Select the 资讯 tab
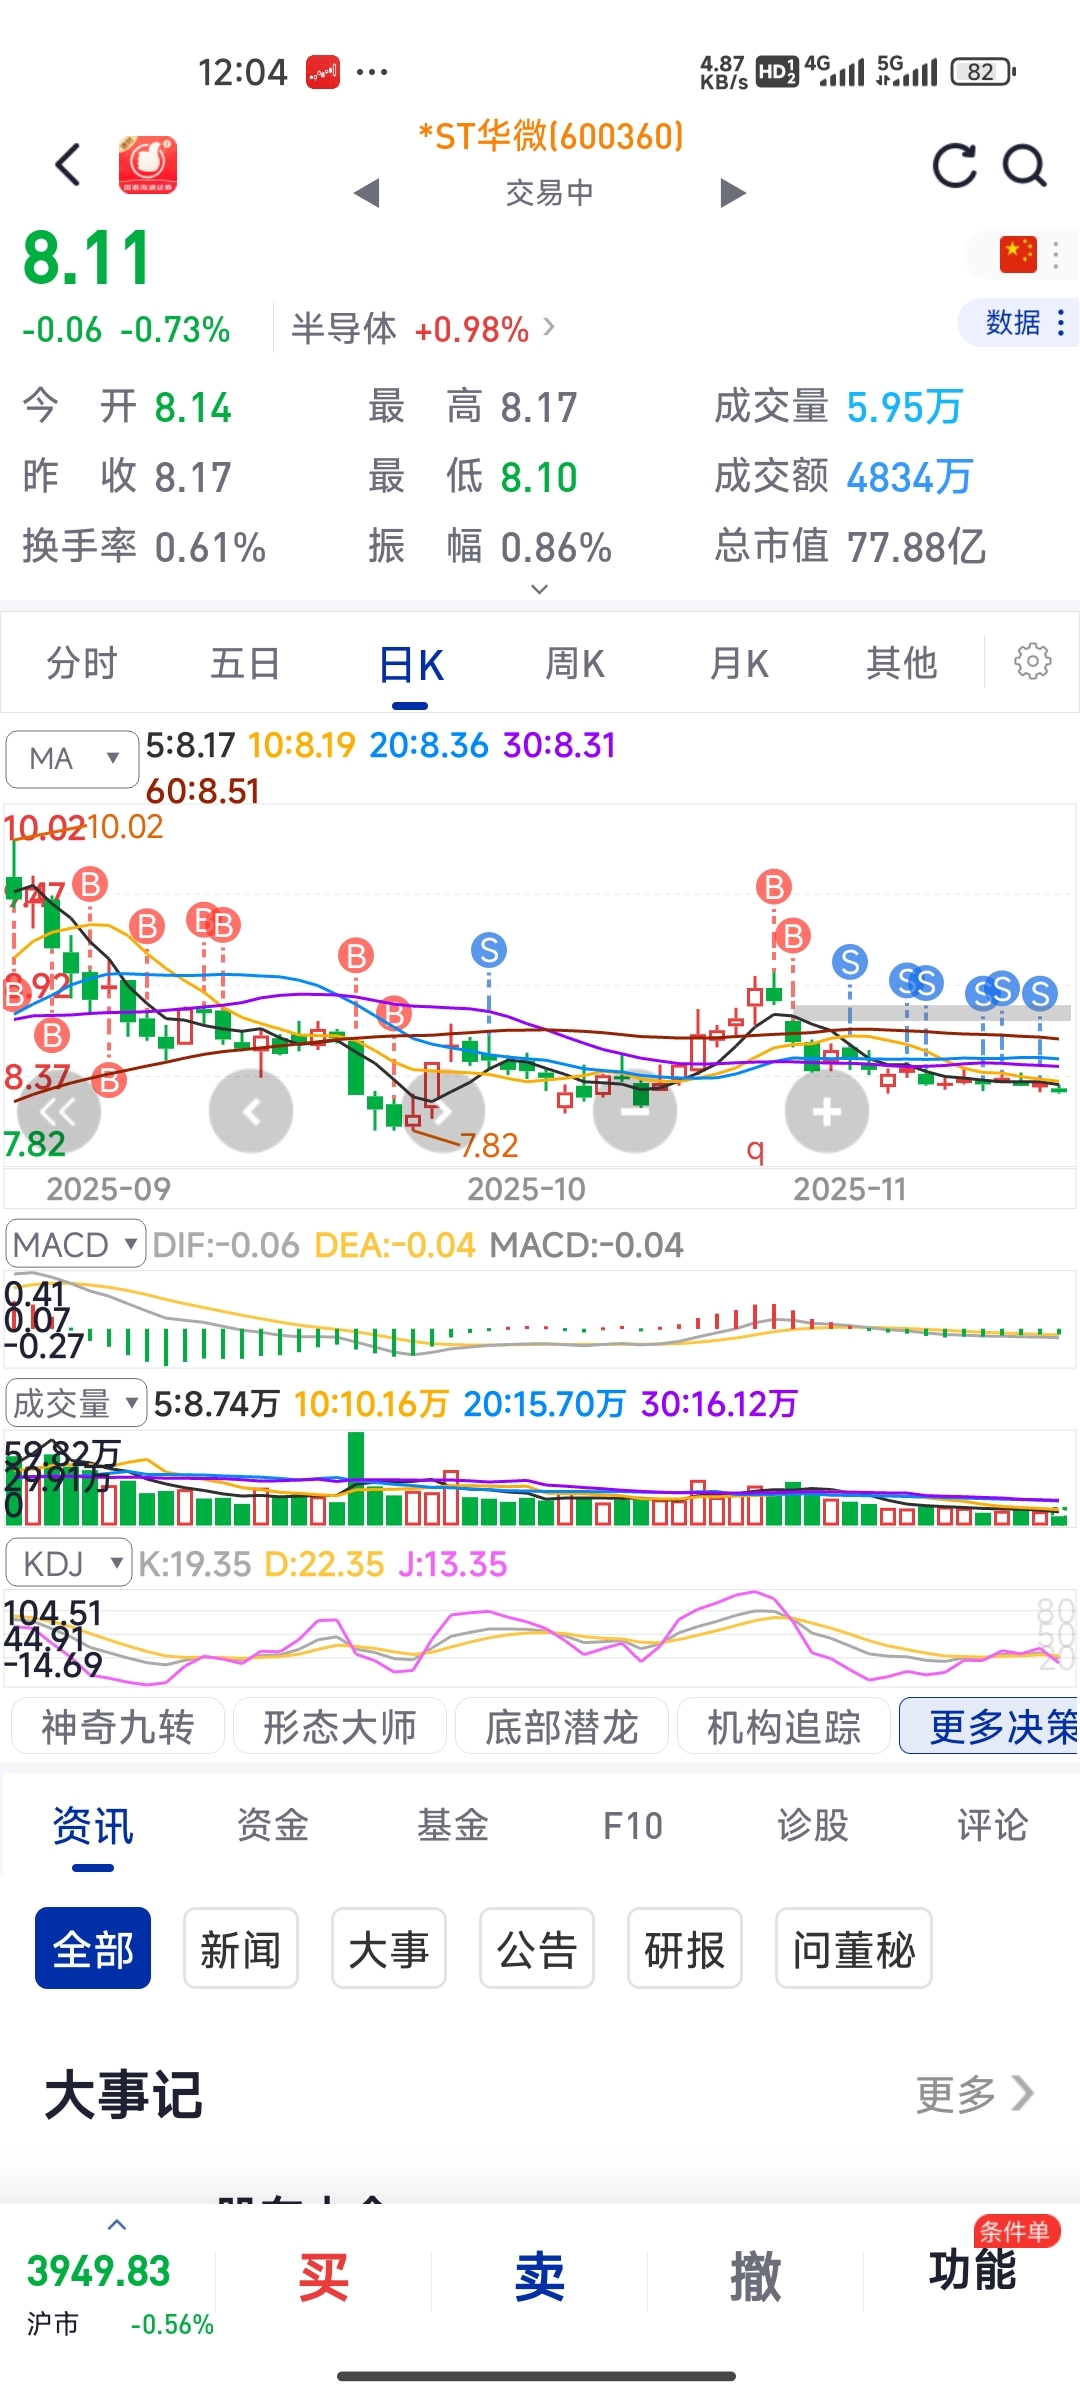1080x2400 pixels. pyautogui.click(x=93, y=1826)
